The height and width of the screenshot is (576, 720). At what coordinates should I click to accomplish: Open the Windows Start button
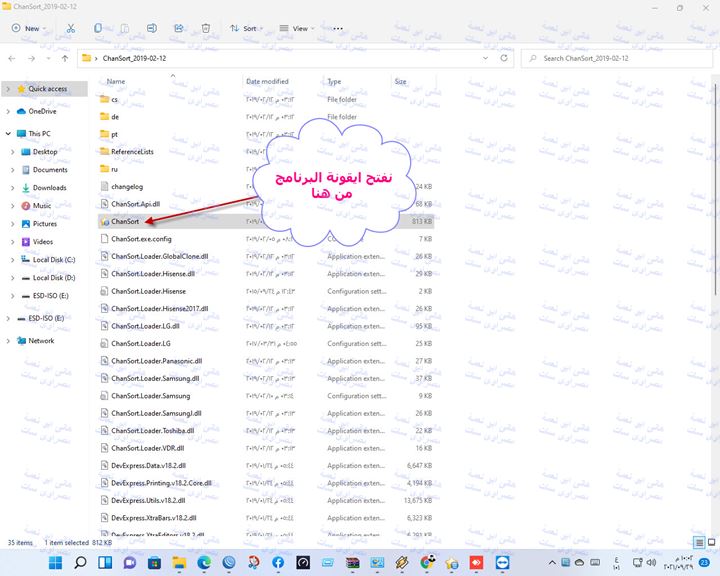[x=56, y=563]
